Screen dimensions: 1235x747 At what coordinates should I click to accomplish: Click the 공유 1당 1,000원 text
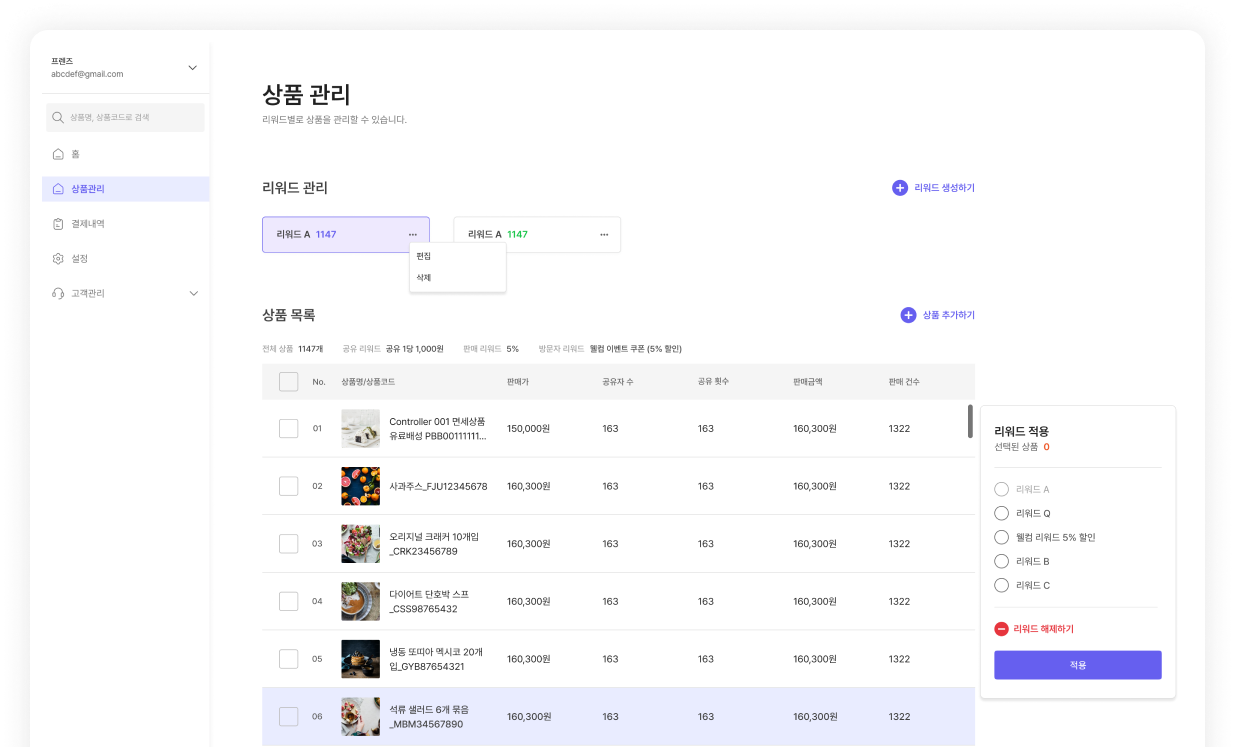coord(414,349)
